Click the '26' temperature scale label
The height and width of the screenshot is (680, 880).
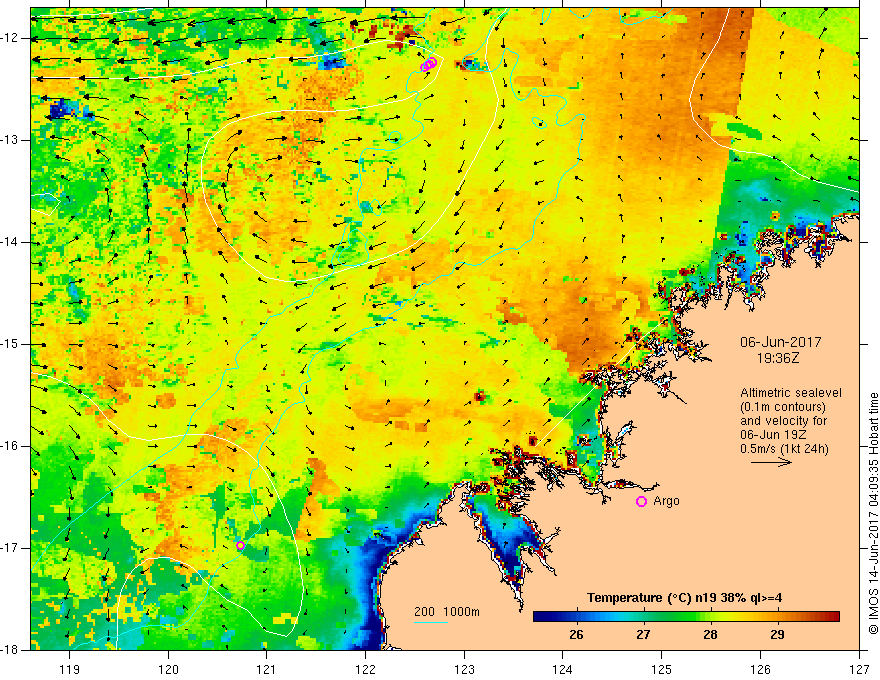576,635
